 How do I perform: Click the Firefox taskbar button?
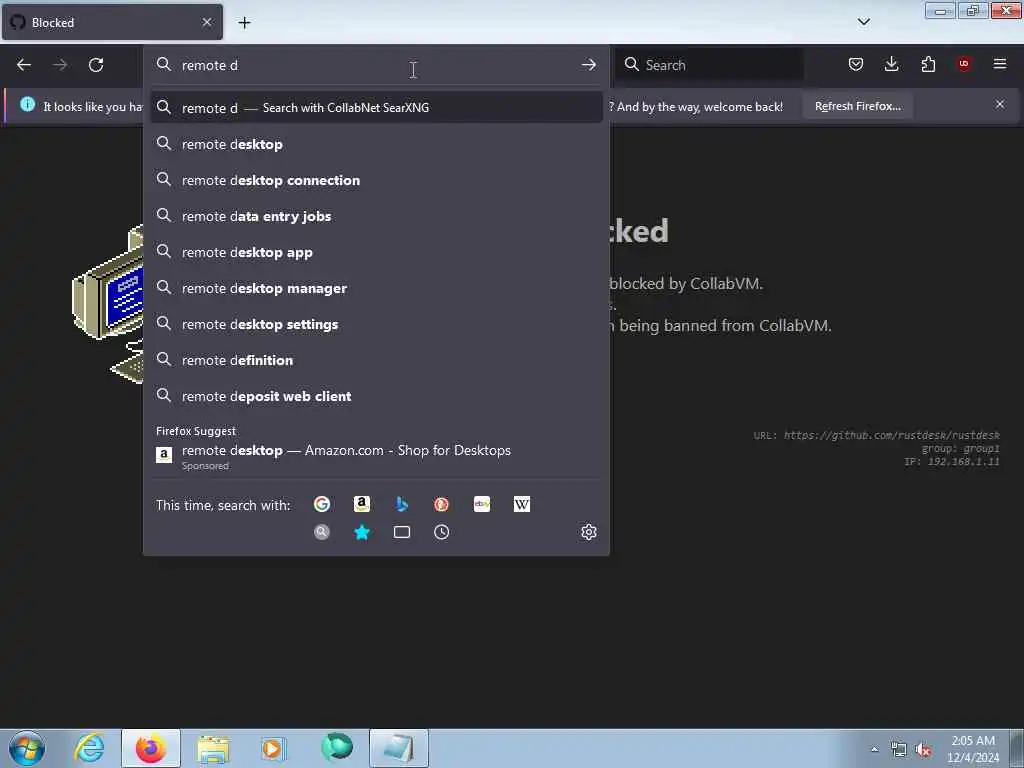(151, 748)
